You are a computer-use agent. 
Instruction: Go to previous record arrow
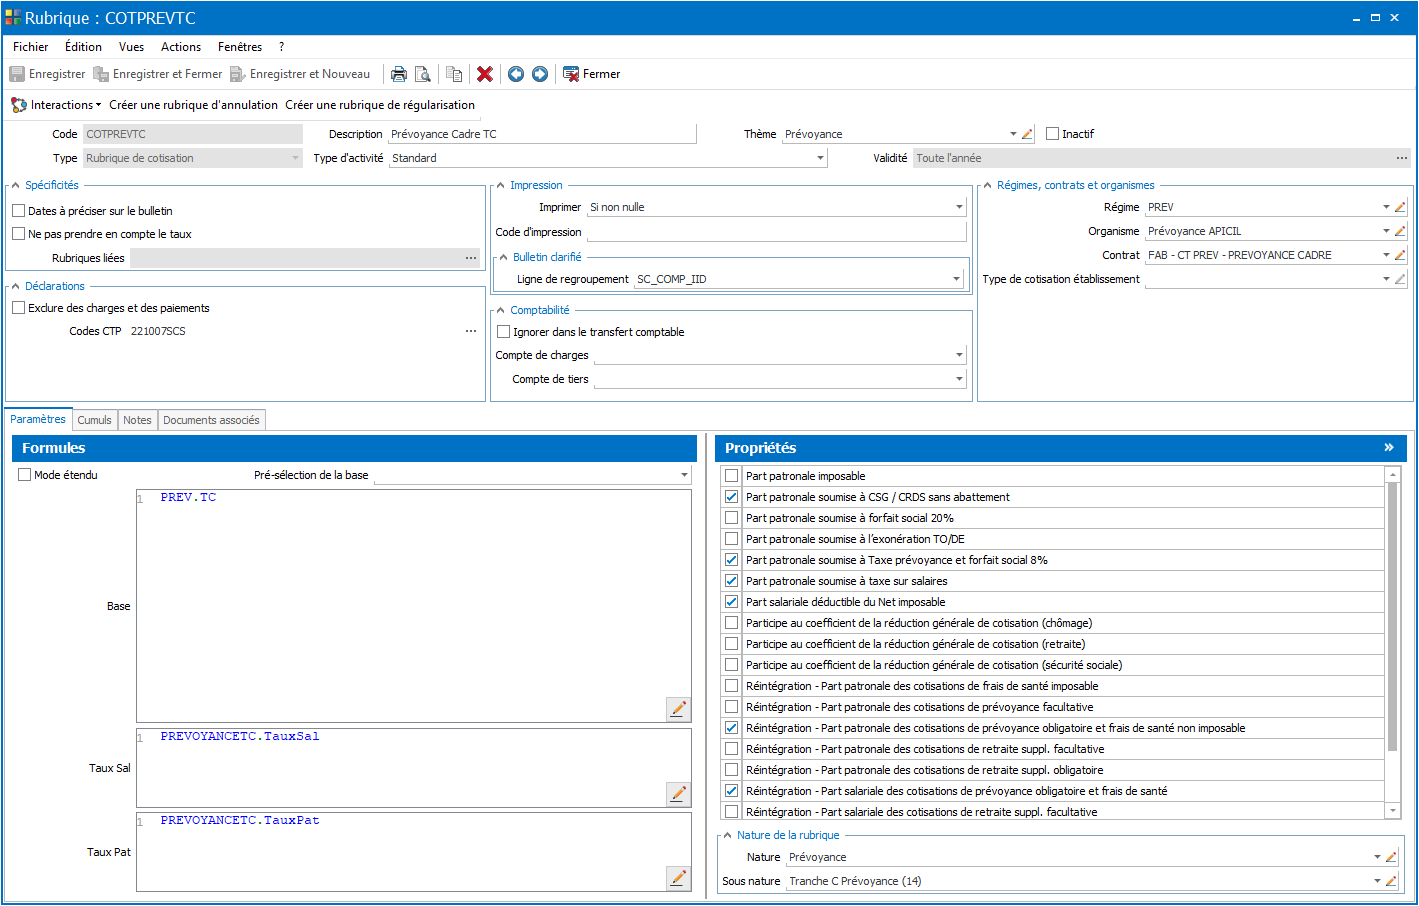pos(516,74)
